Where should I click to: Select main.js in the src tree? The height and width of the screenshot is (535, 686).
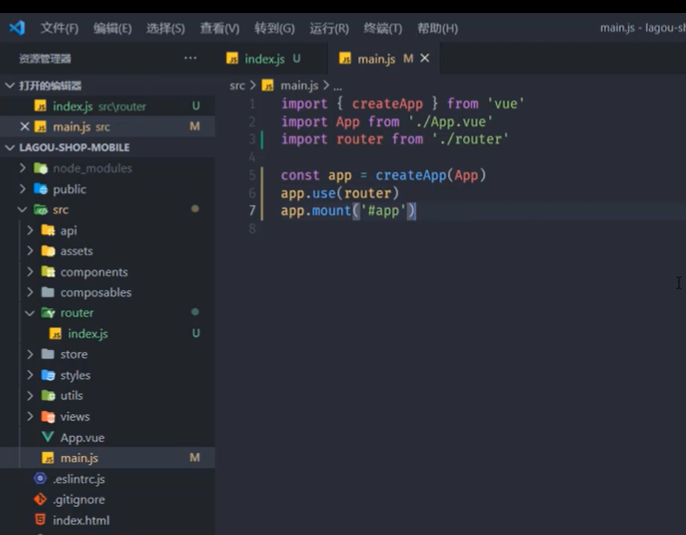pyautogui.click(x=107, y=458)
